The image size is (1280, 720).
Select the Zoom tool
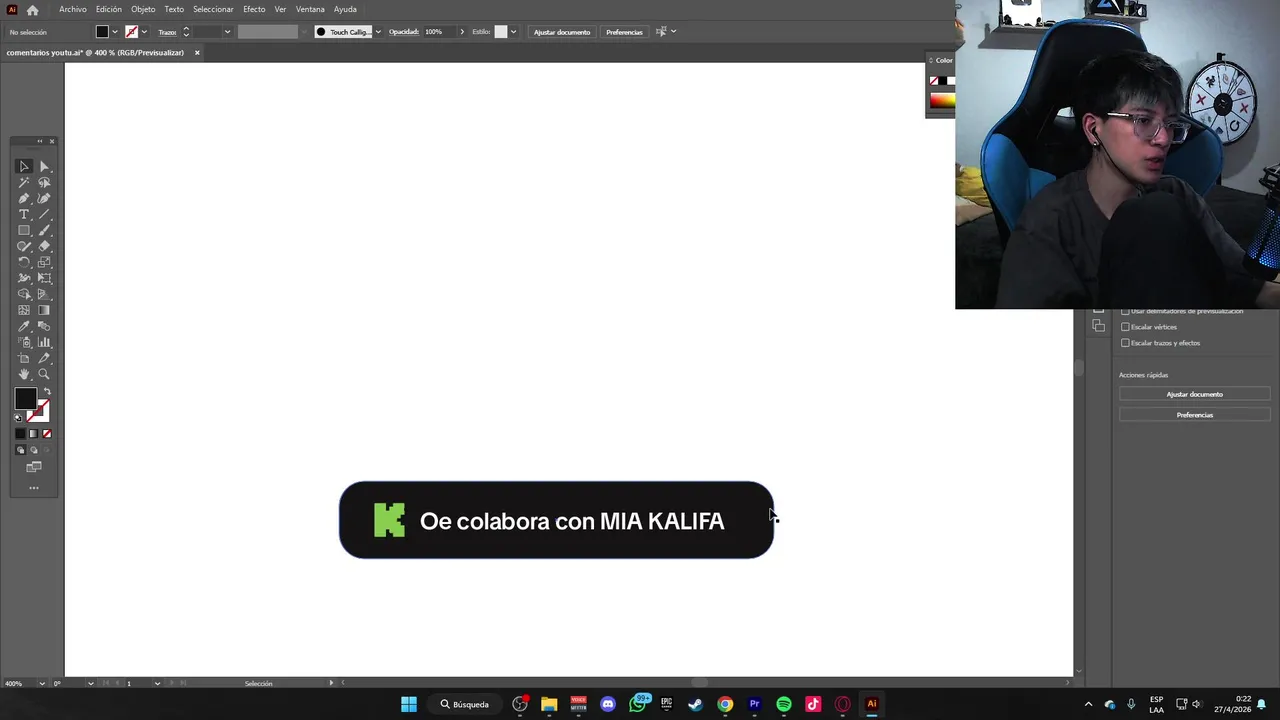coord(44,374)
